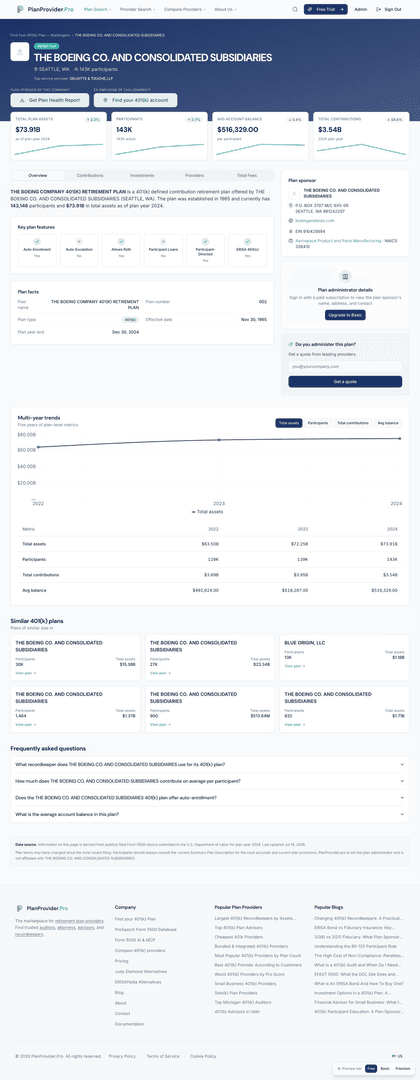The width and height of the screenshot is (420, 1080).
Task: Click the Total assets chart legend marker
Action: pyautogui.click(x=193, y=512)
